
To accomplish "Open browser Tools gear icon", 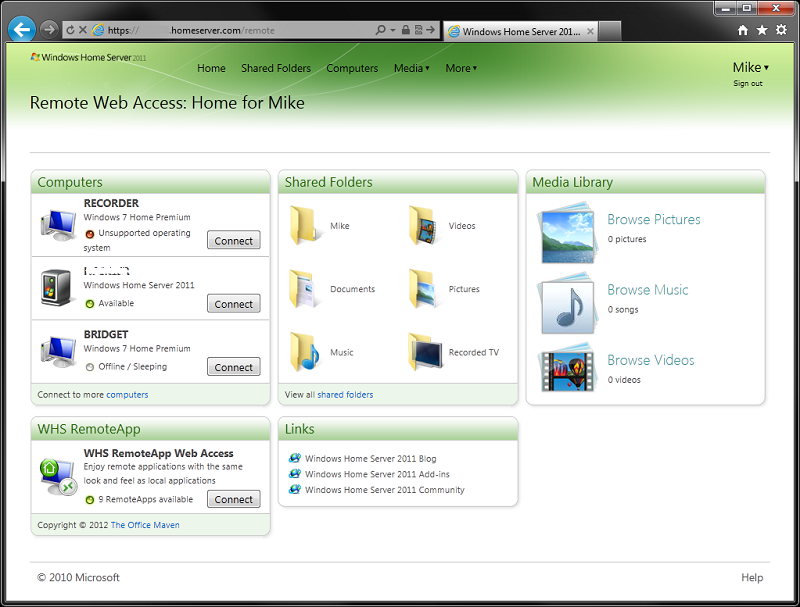I will tap(781, 30).
